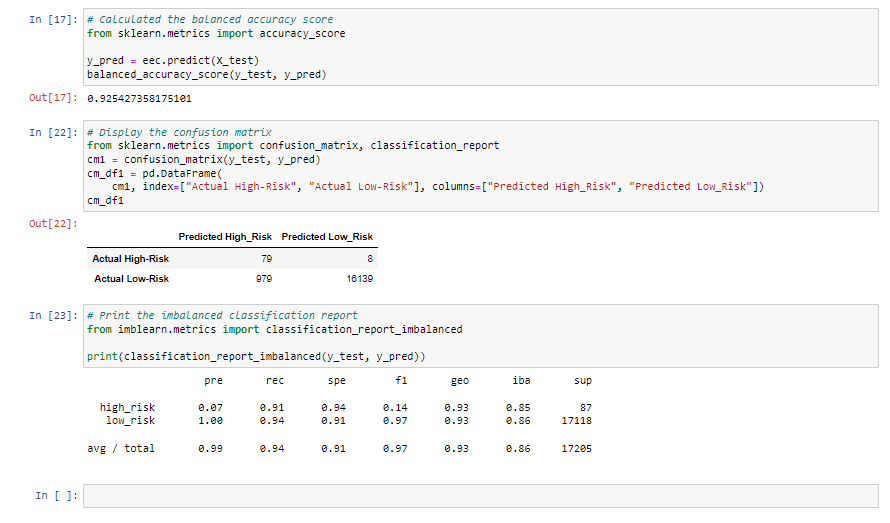This screenshot has height=523, width=890.
Task: Click the high_risk row label in report
Action: [127, 407]
